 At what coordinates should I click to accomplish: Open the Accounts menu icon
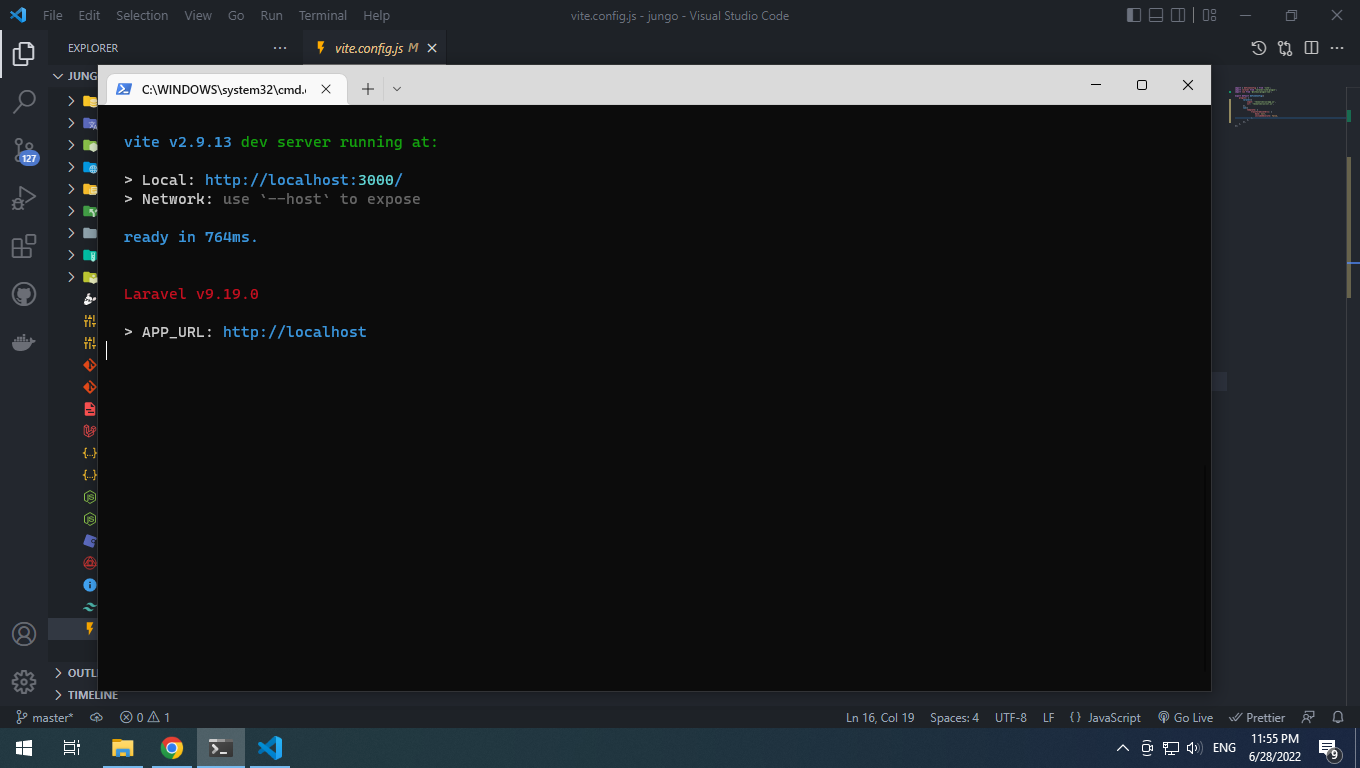point(24,634)
